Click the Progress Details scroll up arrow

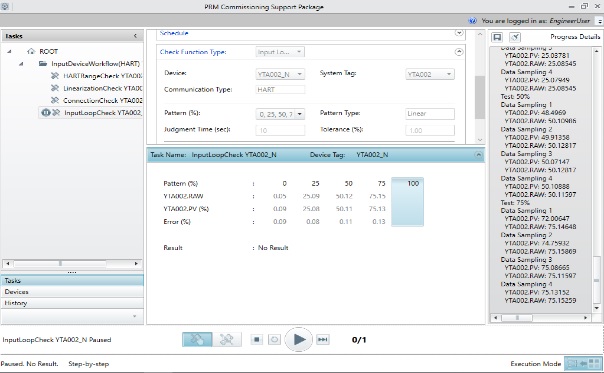(597, 51)
